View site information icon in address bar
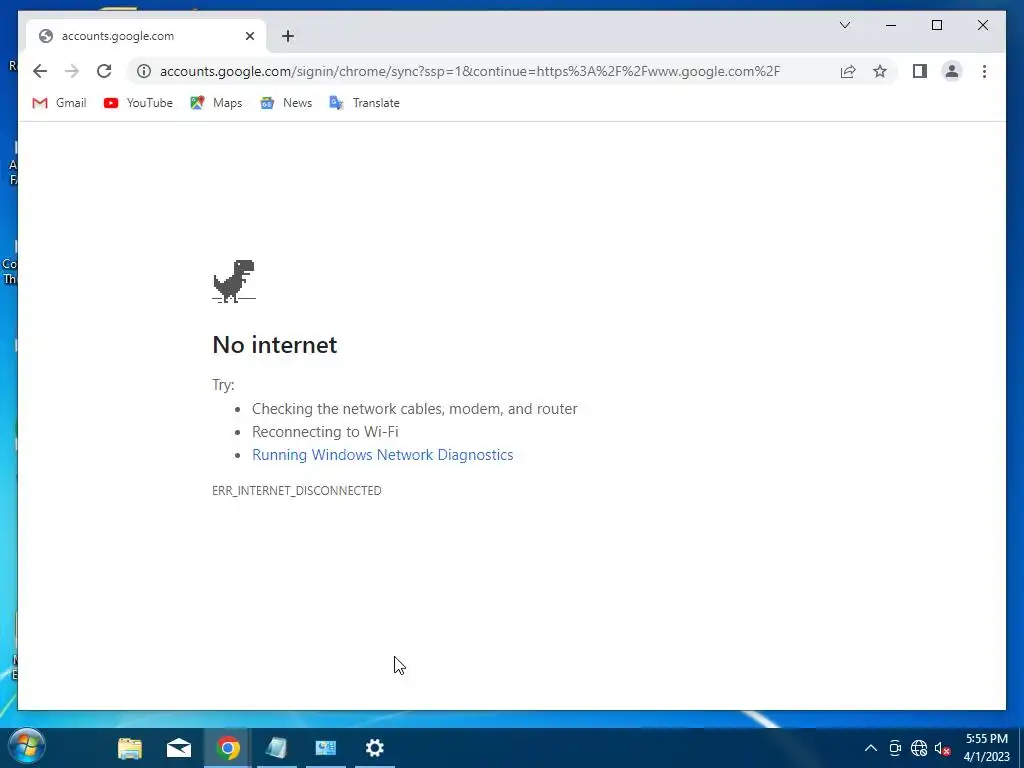 coord(144,71)
